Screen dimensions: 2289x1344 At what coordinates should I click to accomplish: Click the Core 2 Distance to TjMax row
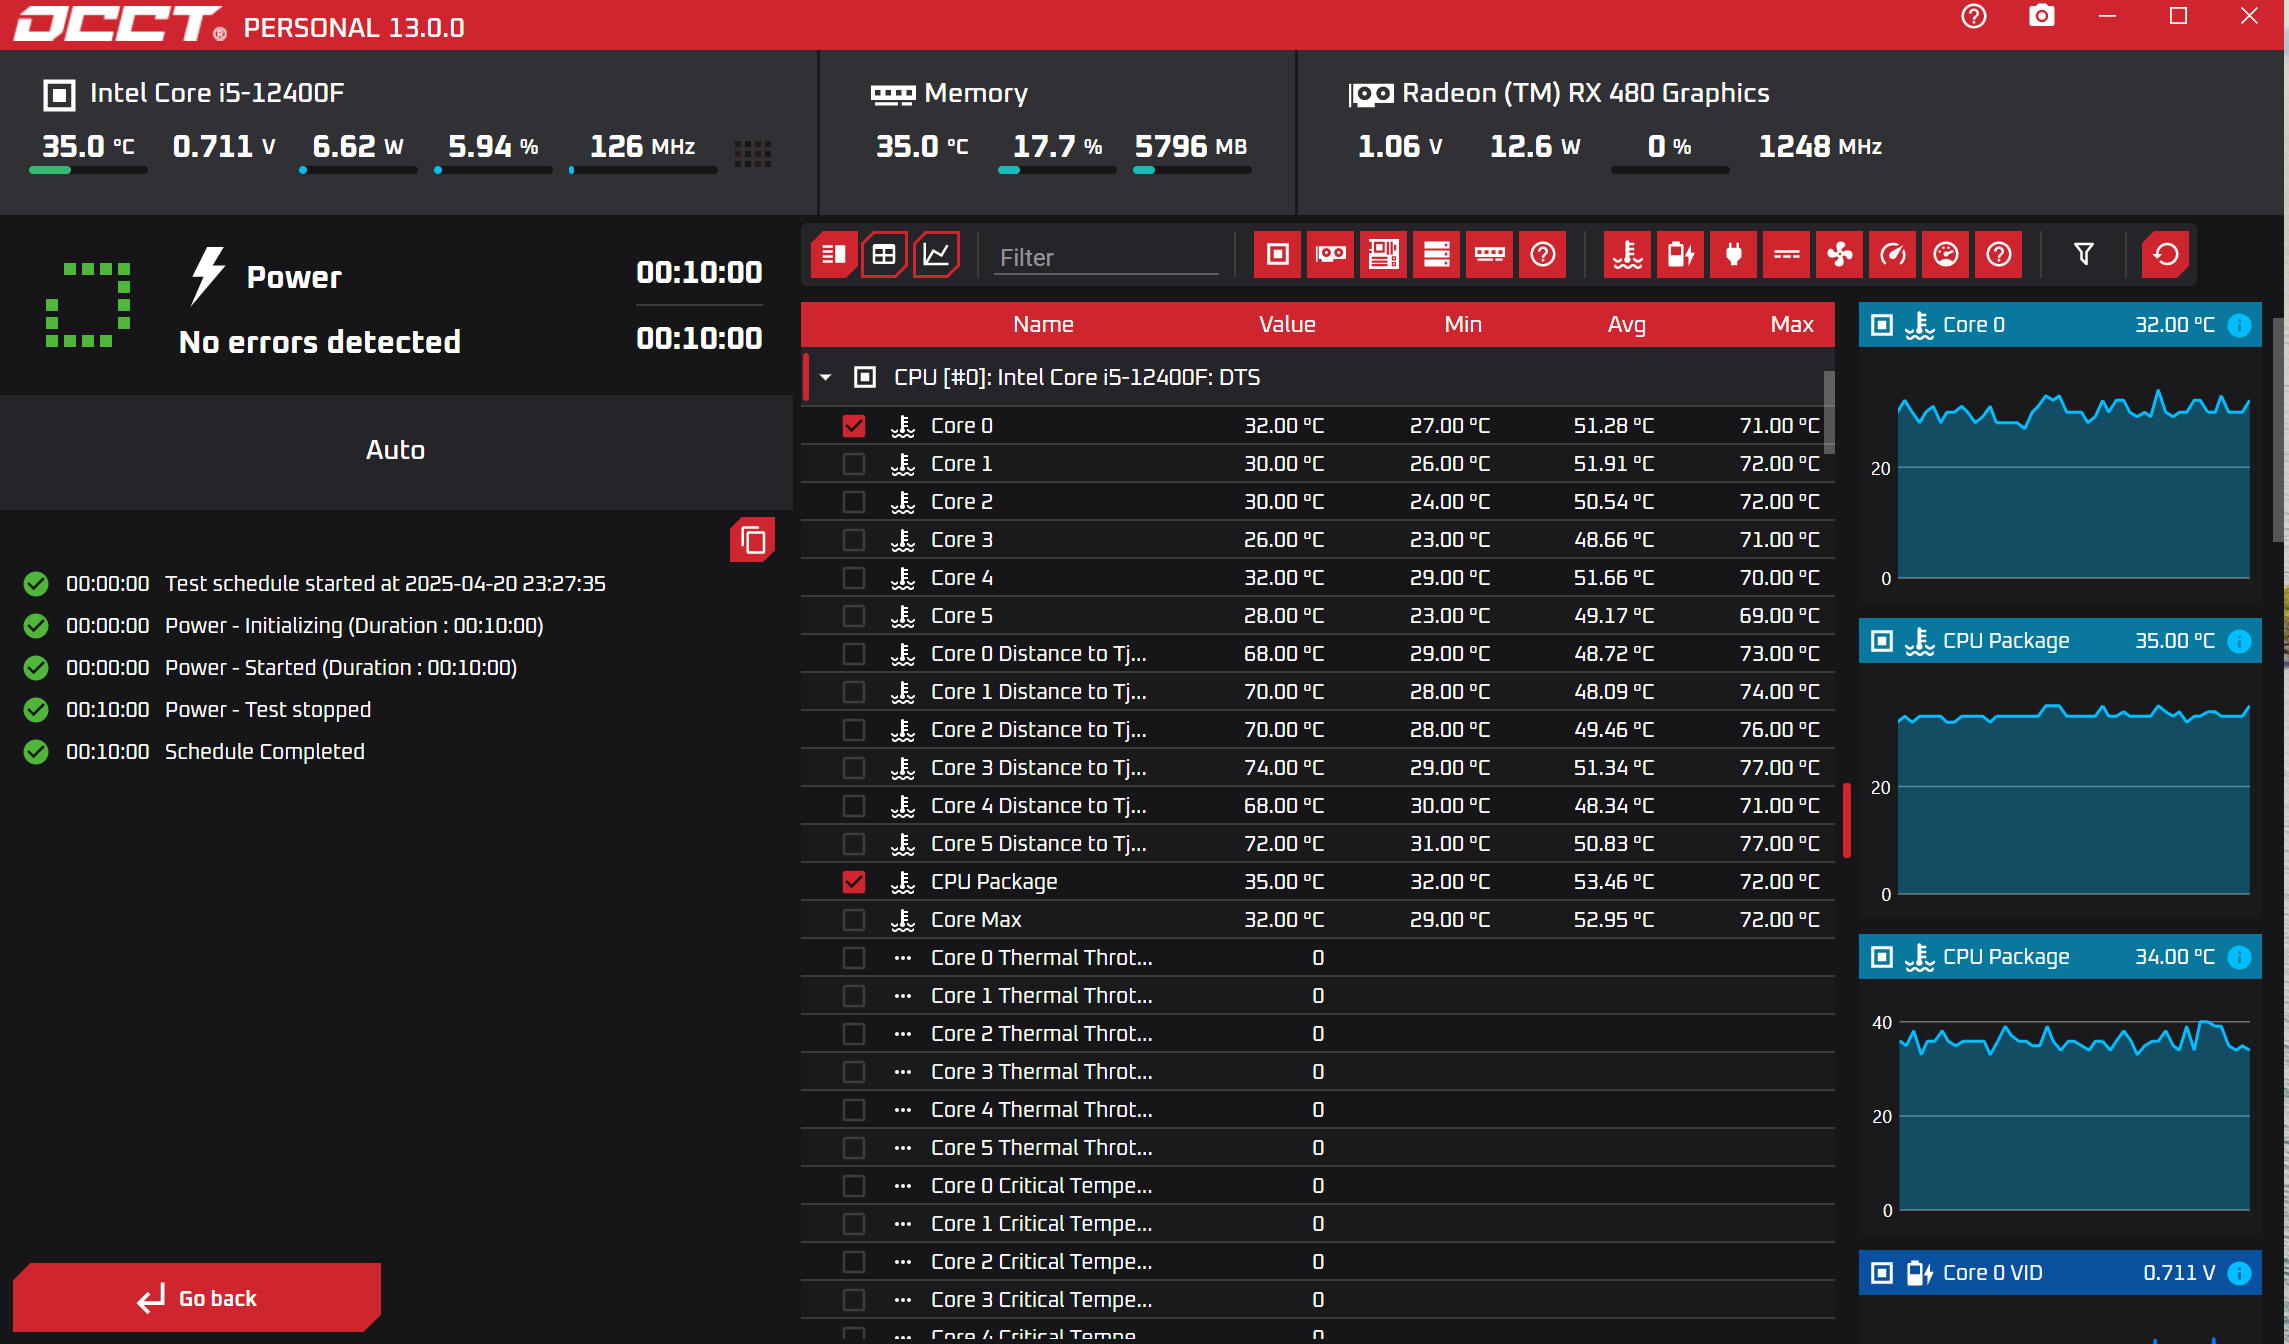(1317, 730)
